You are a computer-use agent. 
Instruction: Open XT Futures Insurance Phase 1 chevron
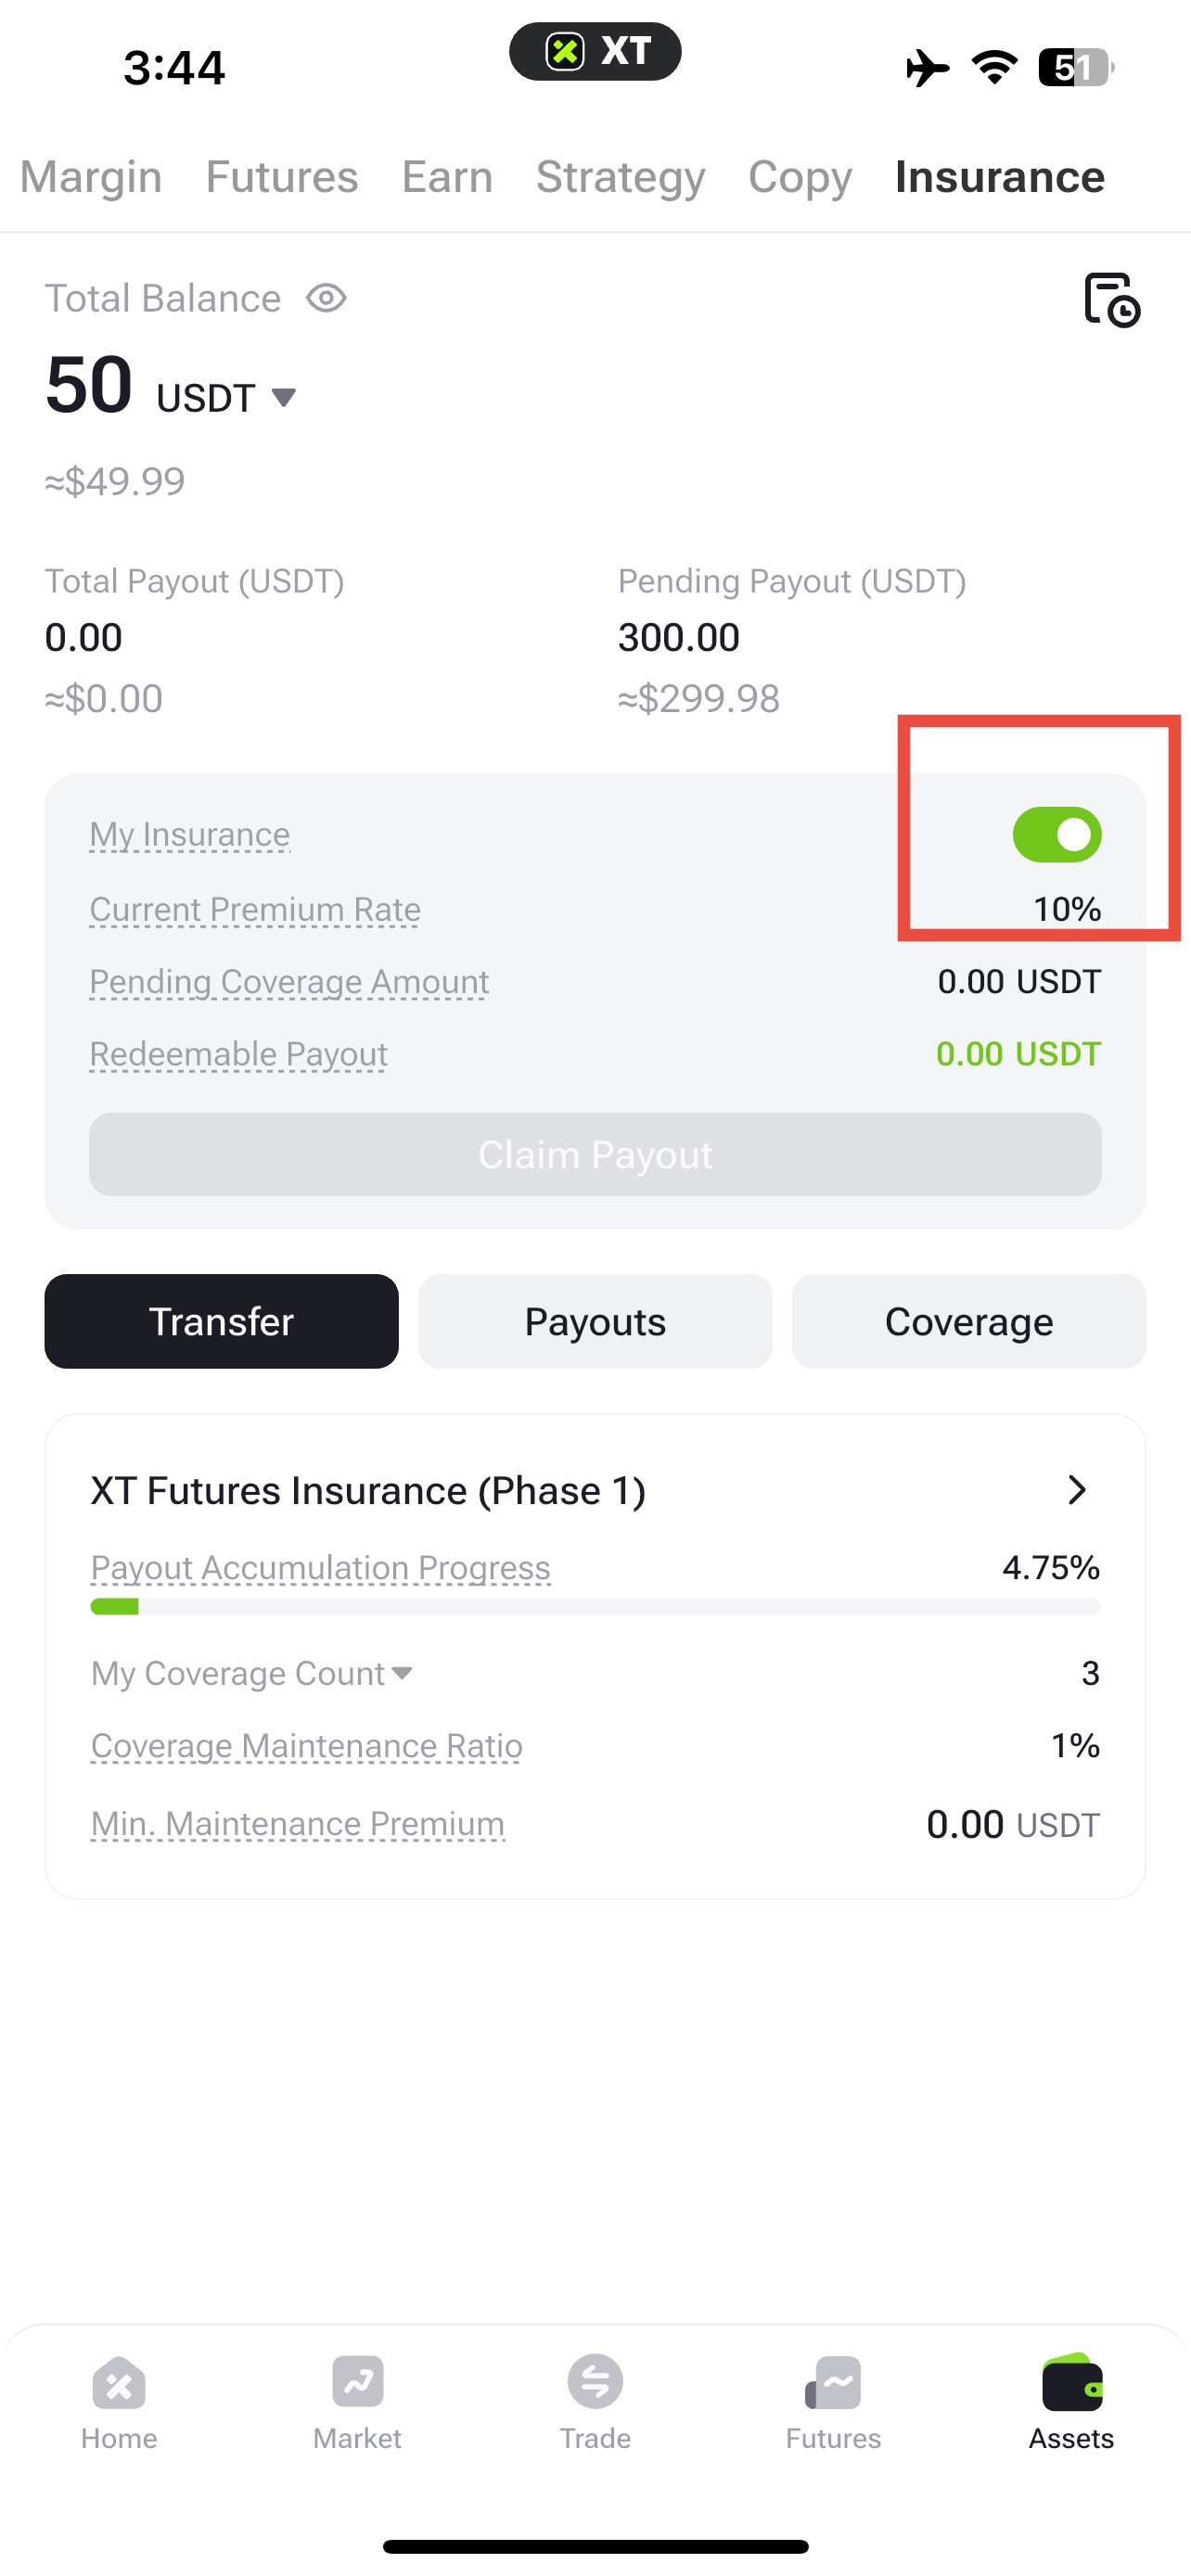click(1076, 1490)
